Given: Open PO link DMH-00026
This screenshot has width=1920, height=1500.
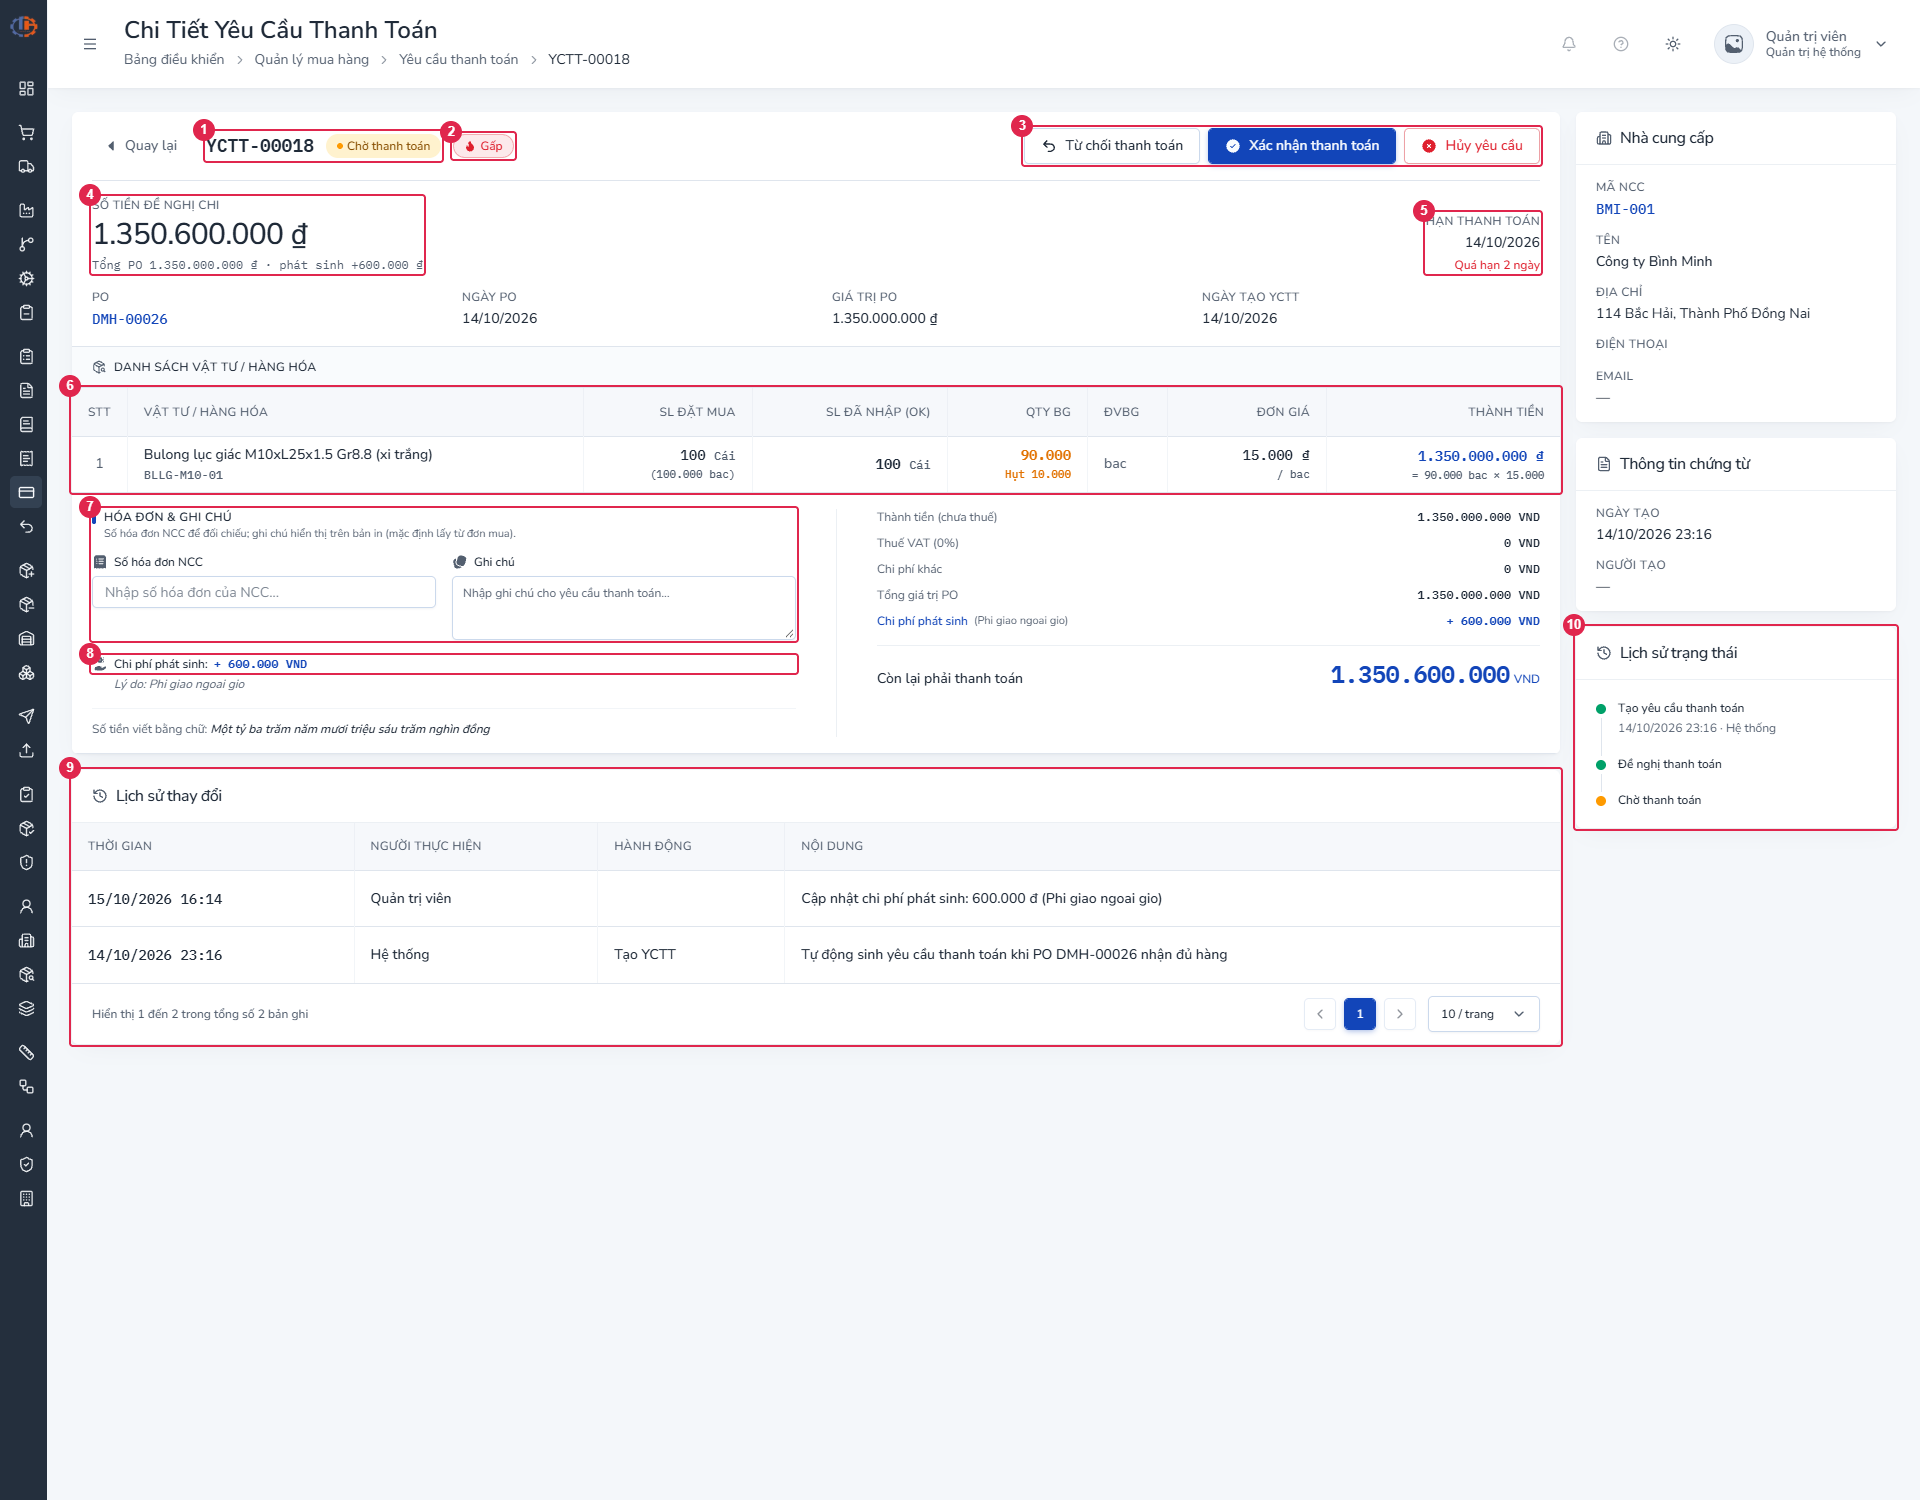Looking at the screenshot, I should [x=130, y=319].
